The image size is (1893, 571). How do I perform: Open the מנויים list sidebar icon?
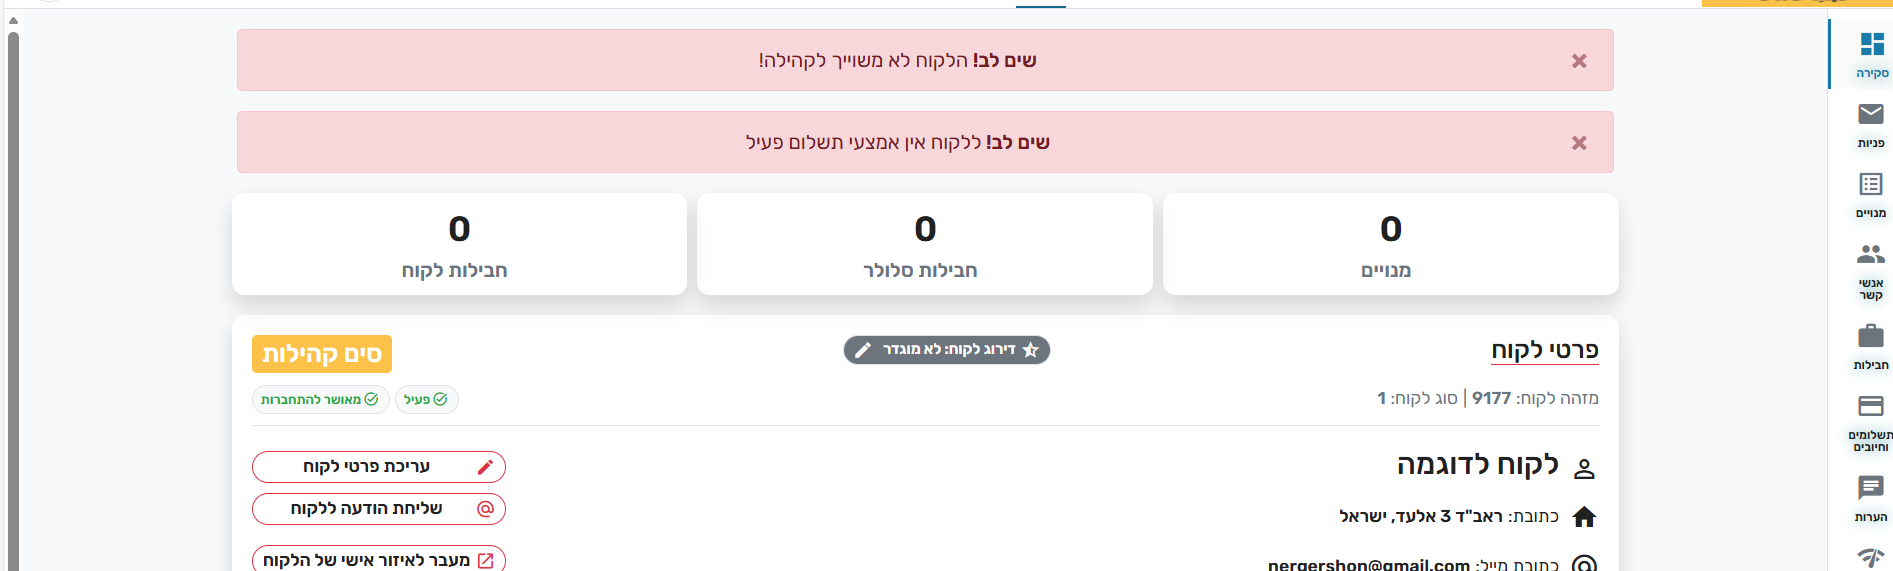(1871, 194)
